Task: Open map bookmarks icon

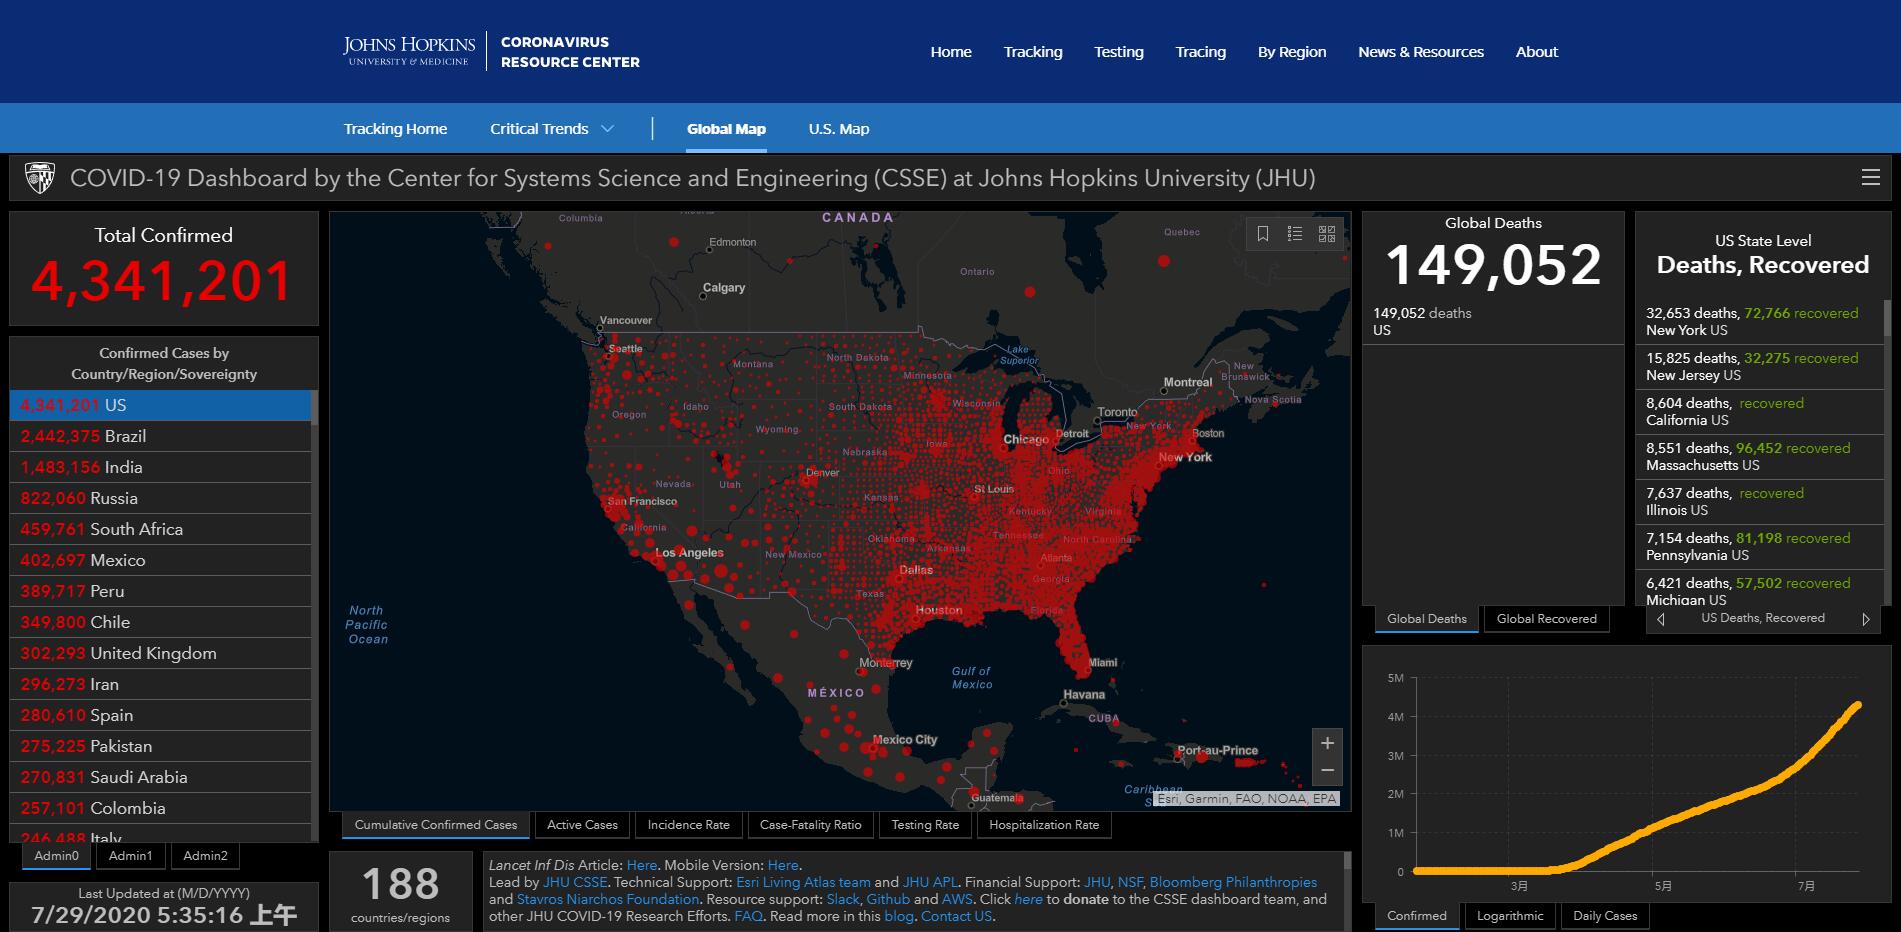Action: (x=1263, y=234)
